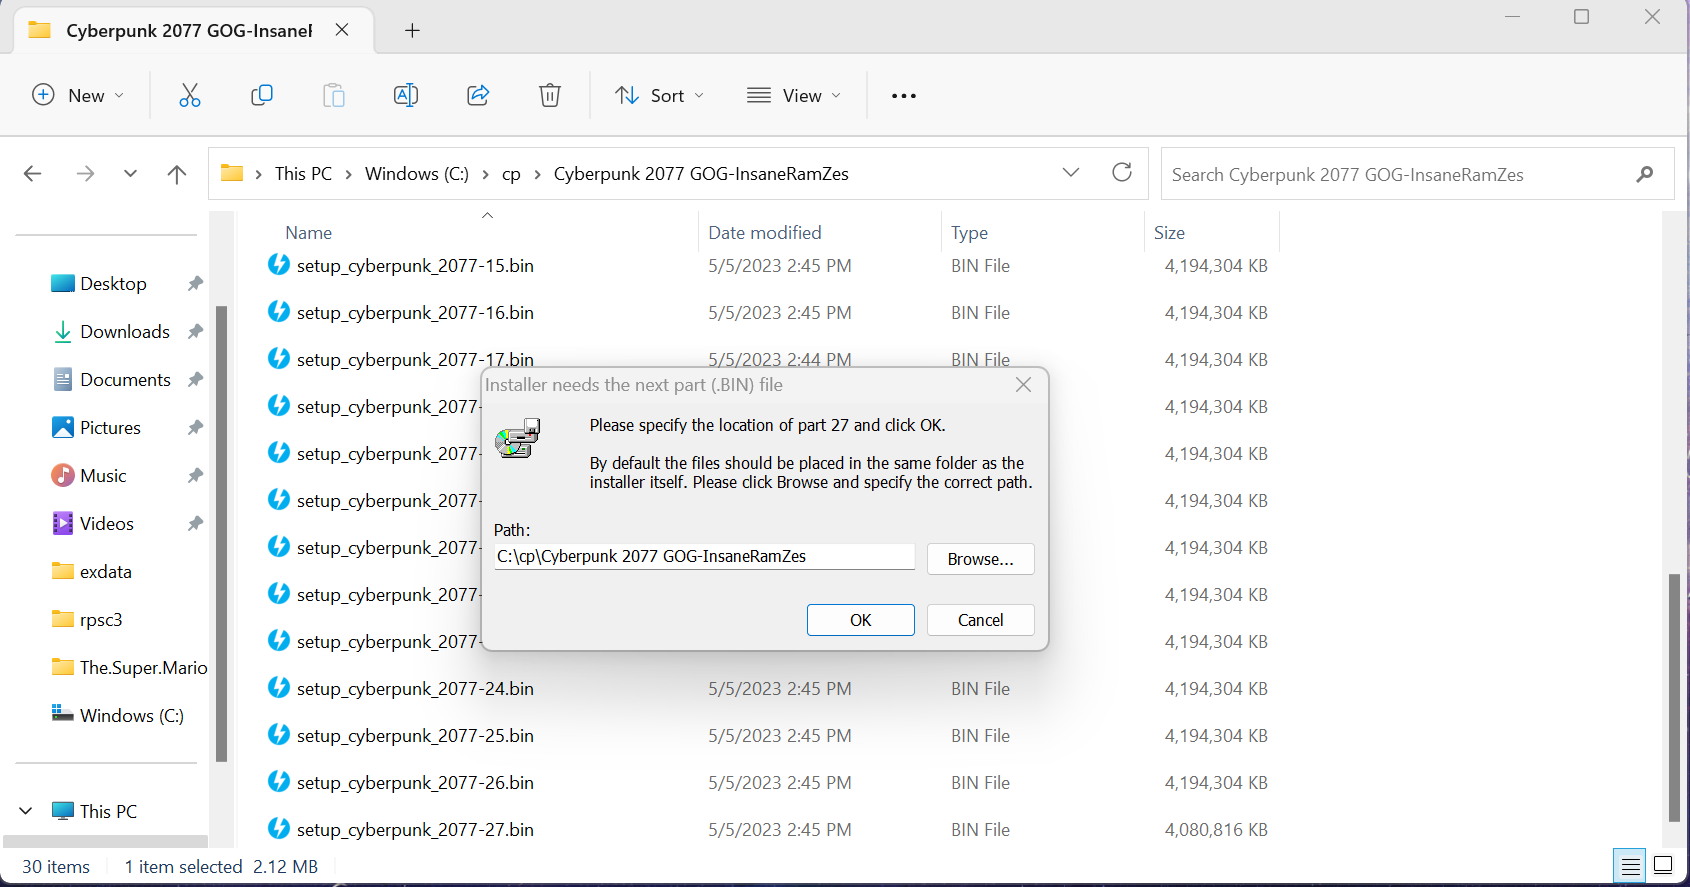
Task: Close the installer BIN file dialog
Action: click(1023, 385)
